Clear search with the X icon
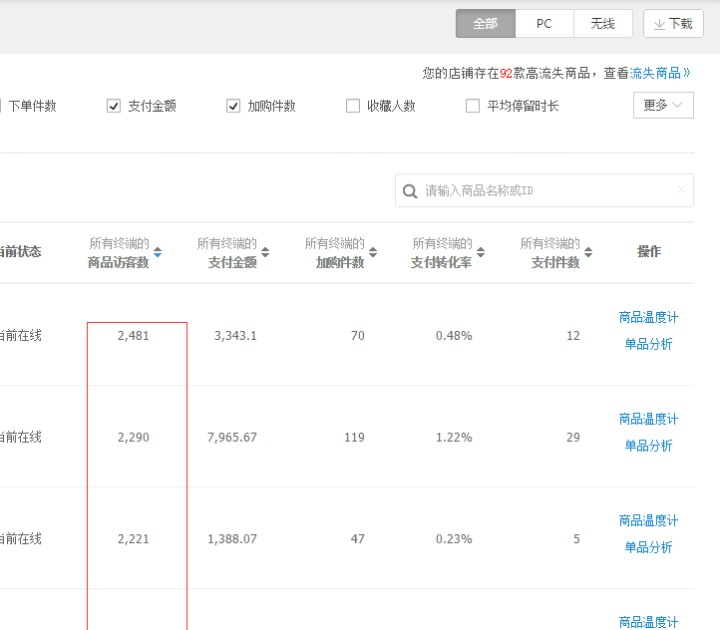This screenshot has width=720, height=630. pyautogui.click(x=681, y=189)
